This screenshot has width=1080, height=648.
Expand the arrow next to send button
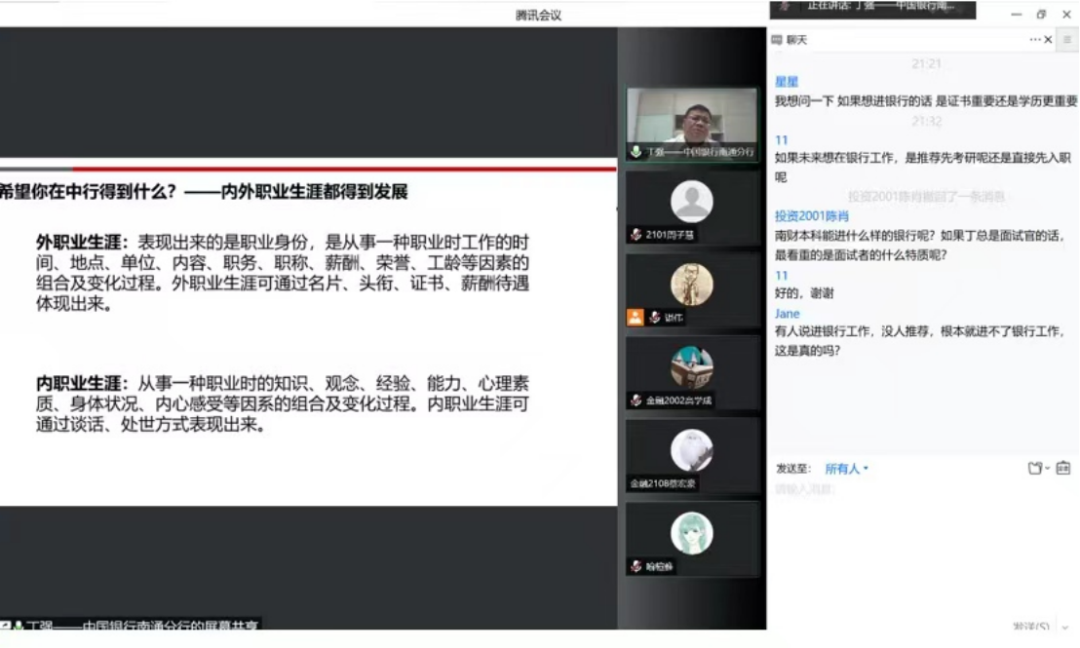pos(1065,627)
